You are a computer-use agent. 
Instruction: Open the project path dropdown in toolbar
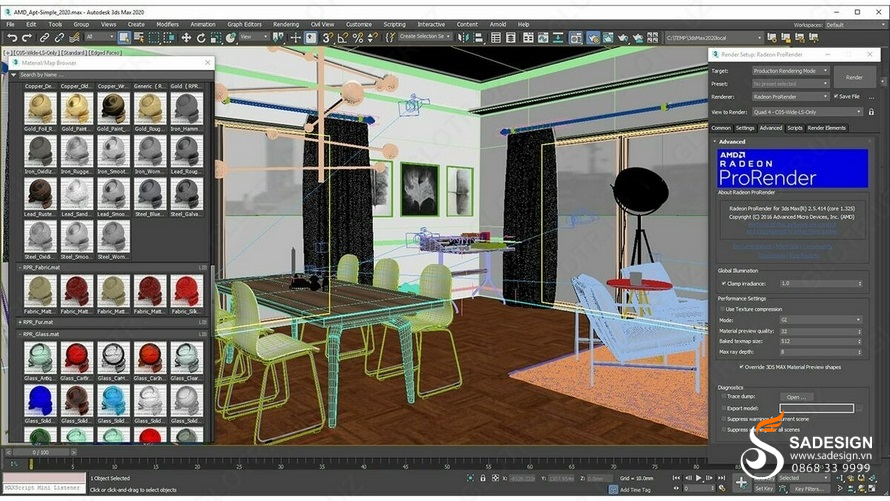[713, 38]
